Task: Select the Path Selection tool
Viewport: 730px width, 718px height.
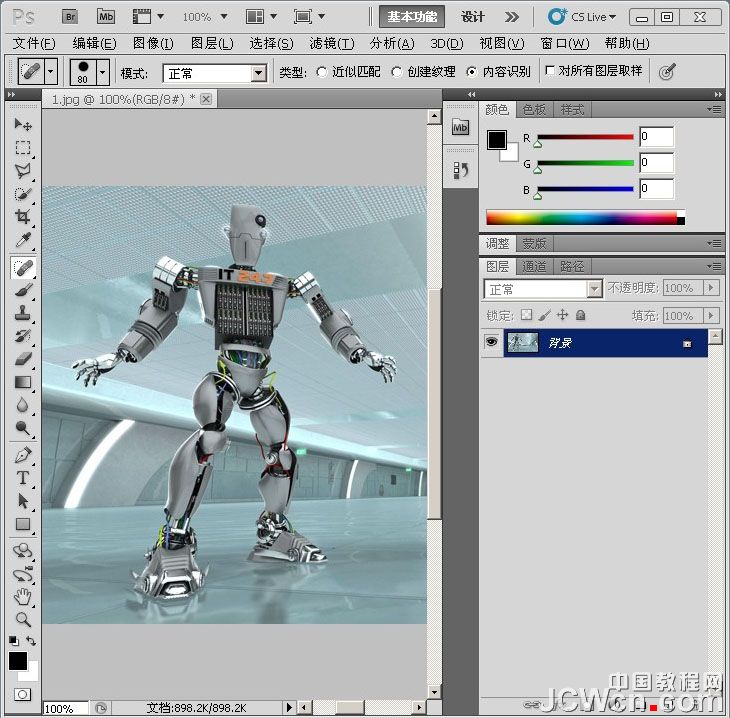Action: [22, 501]
